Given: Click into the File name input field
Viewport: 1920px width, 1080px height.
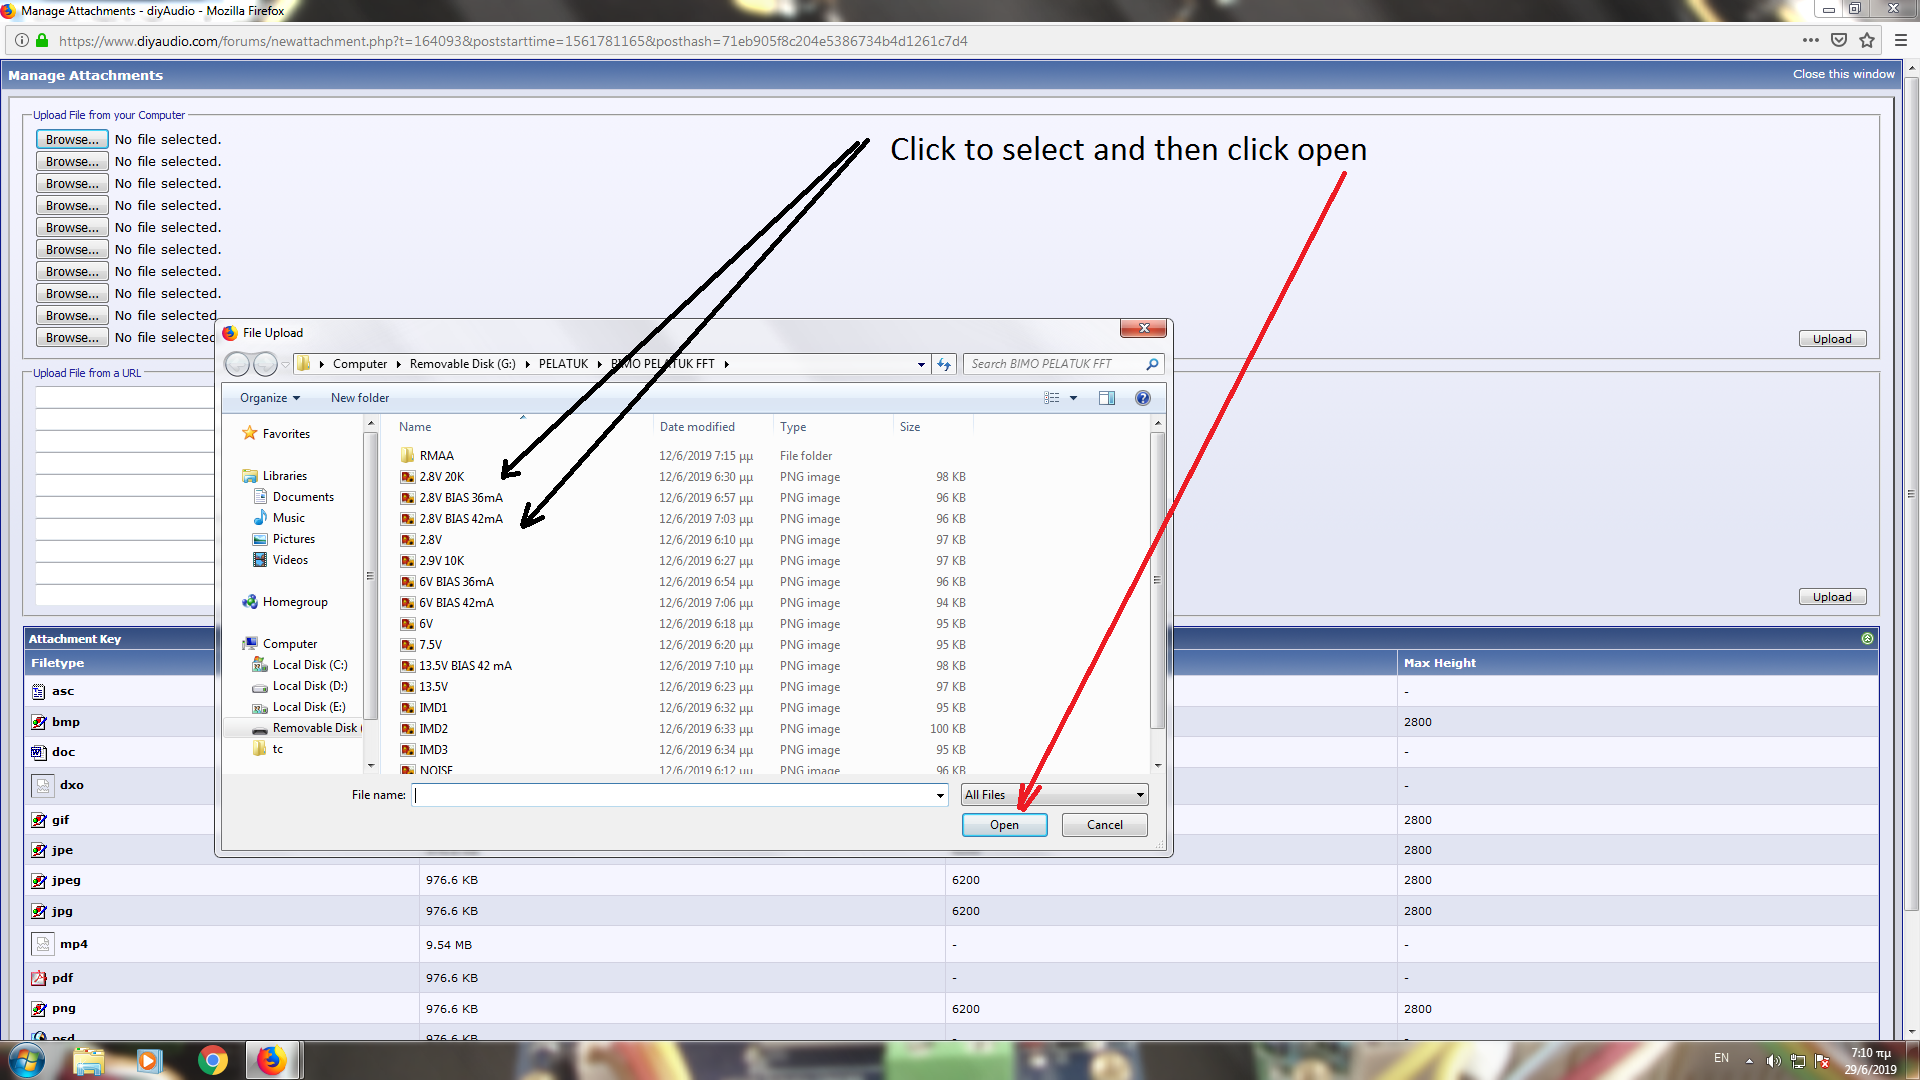Looking at the screenshot, I should pyautogui.click(x=672, y=795).
